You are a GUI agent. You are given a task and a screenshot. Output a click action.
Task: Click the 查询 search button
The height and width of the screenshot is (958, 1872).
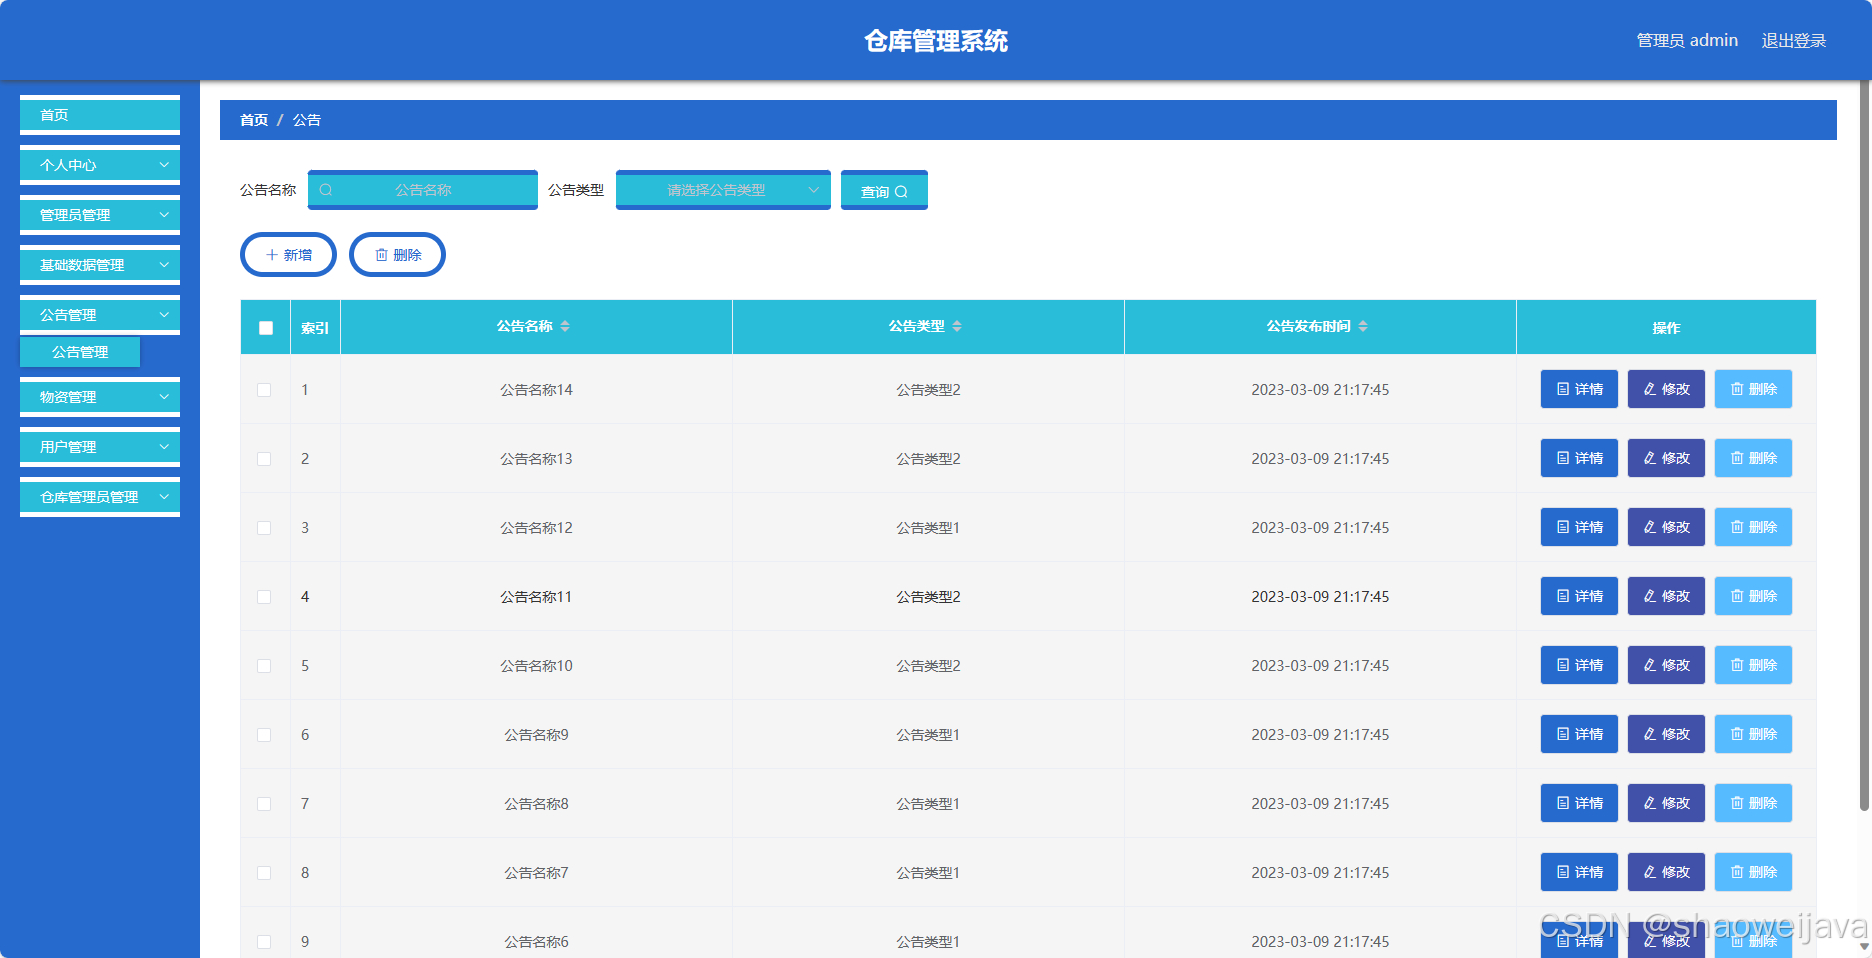884,189
